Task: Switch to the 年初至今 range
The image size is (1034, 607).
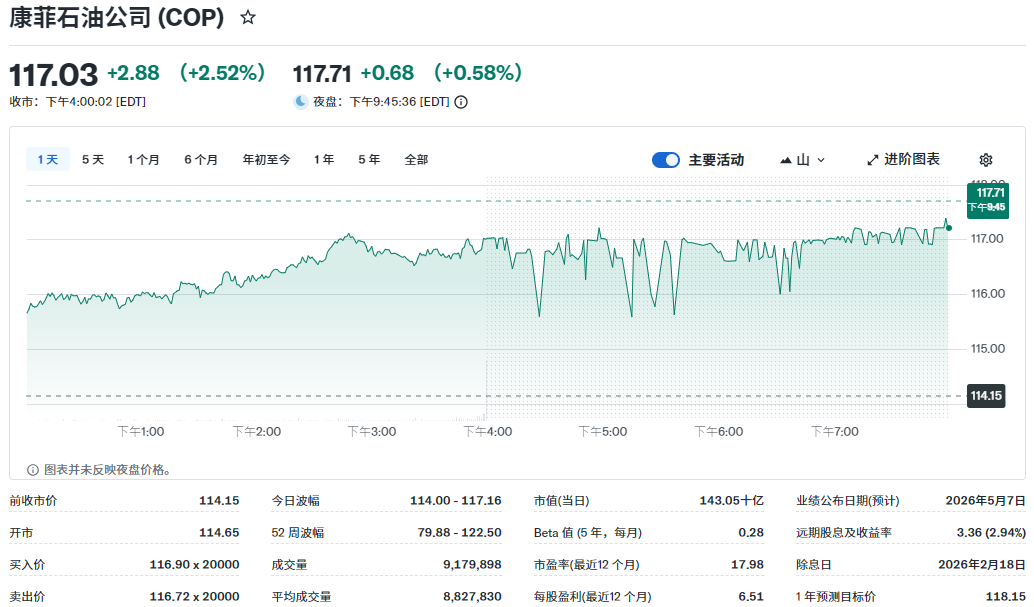Action: (266, 158)
